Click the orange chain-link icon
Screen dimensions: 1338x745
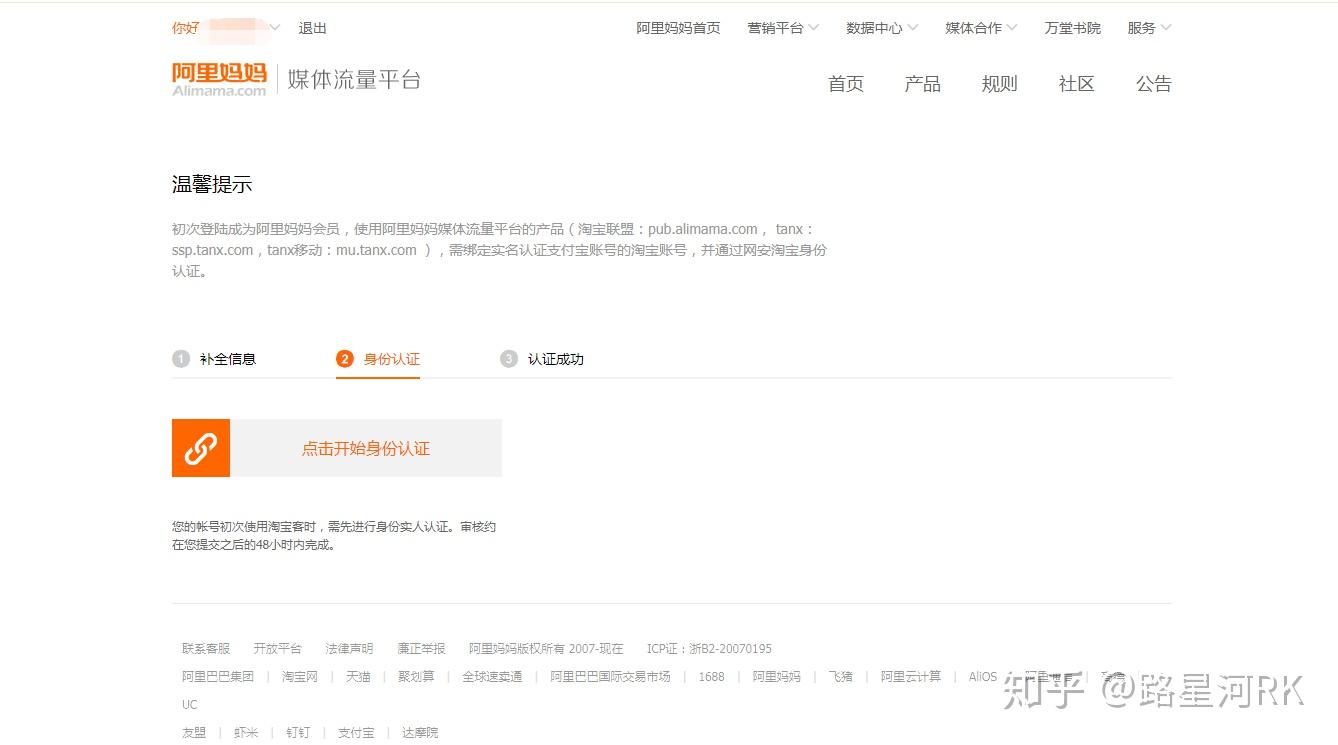point(201,448)
